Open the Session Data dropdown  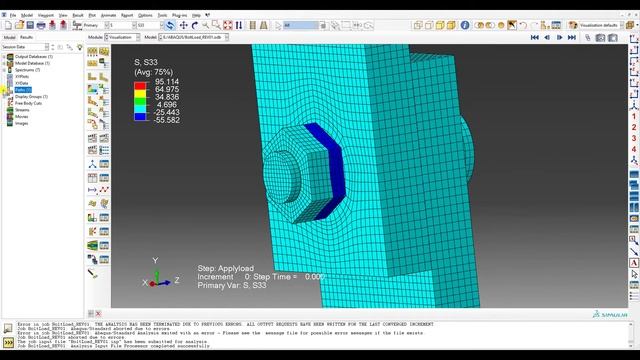25,47
